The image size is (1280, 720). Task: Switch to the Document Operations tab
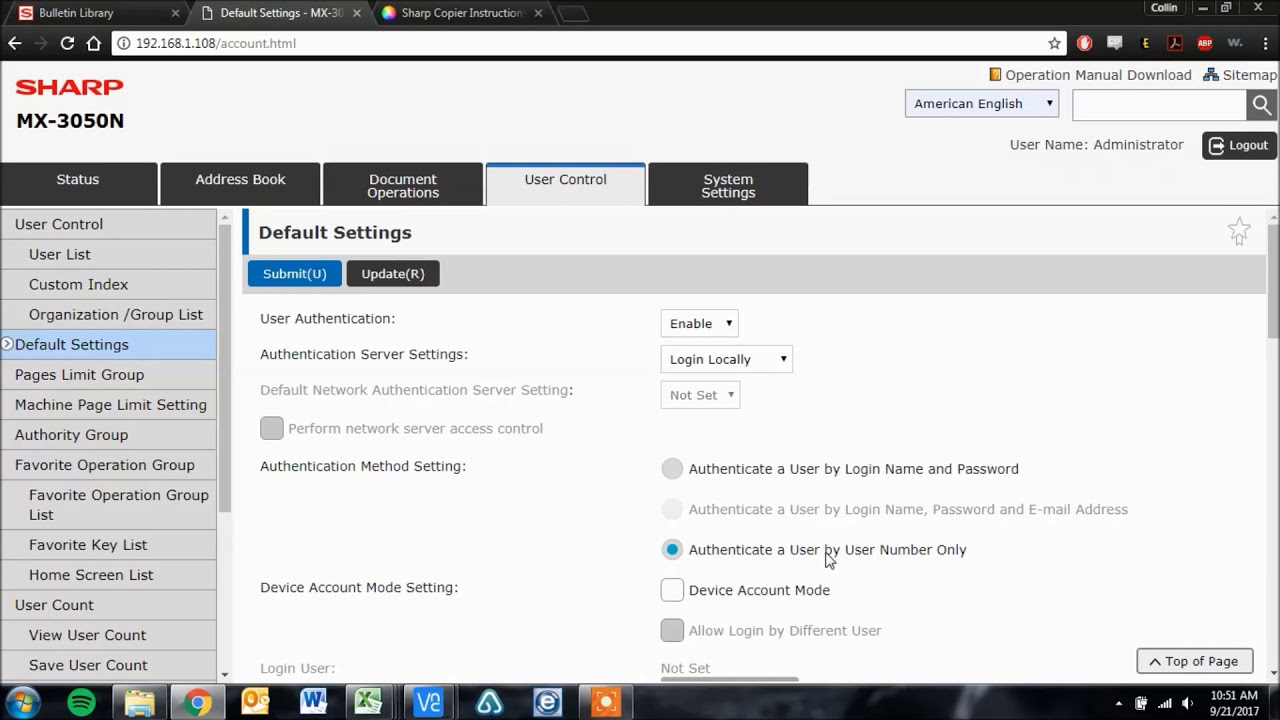click(403, 184)
